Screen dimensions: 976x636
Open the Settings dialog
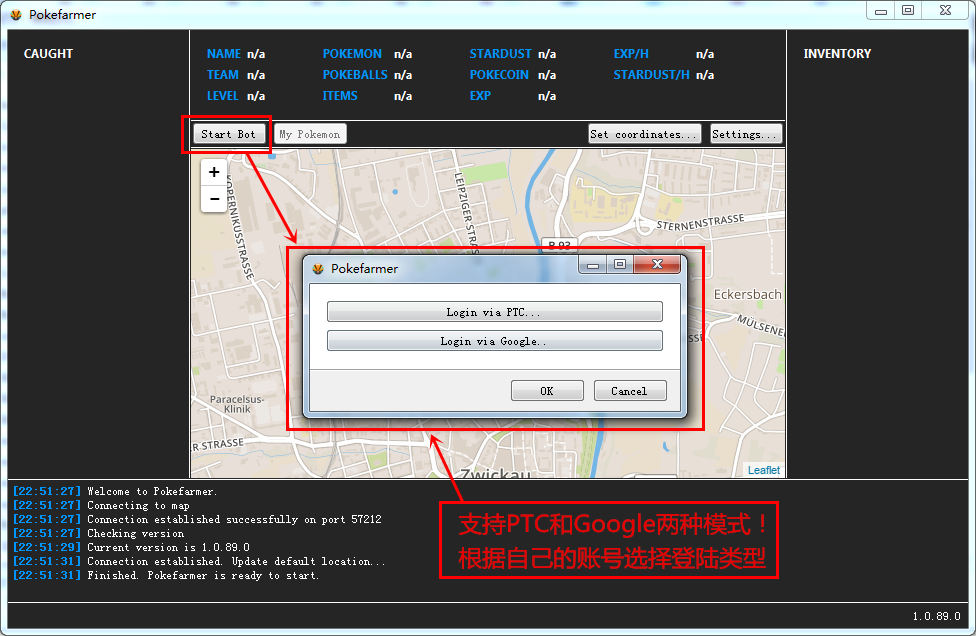point(746,134)
